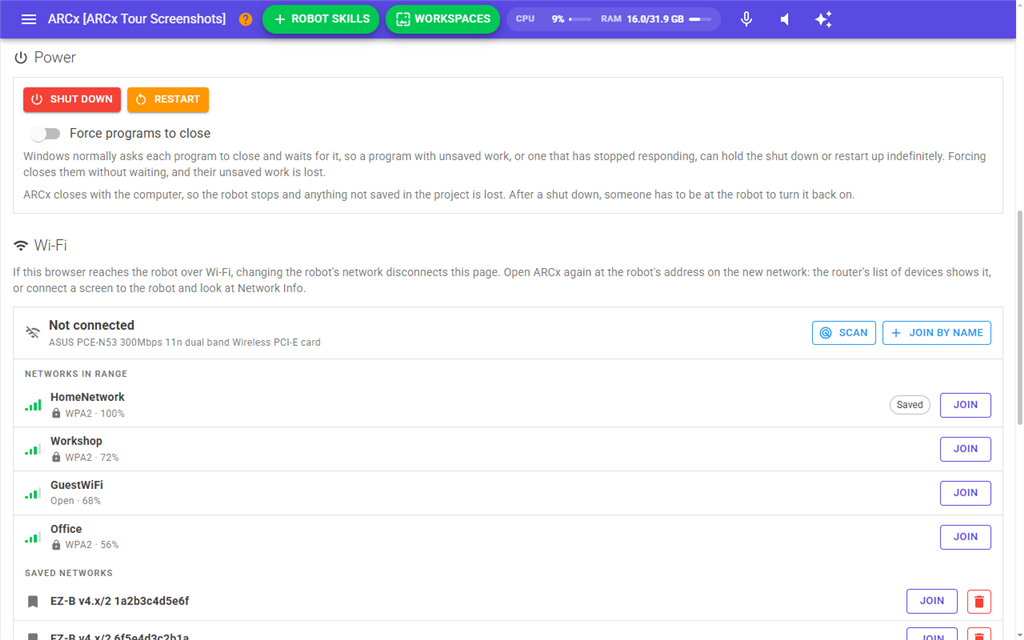The height and width of the screenshot is (640, 1024).
Task: Connect to GuestWiFi using its Join button
Action: click(x=965, y=492)
